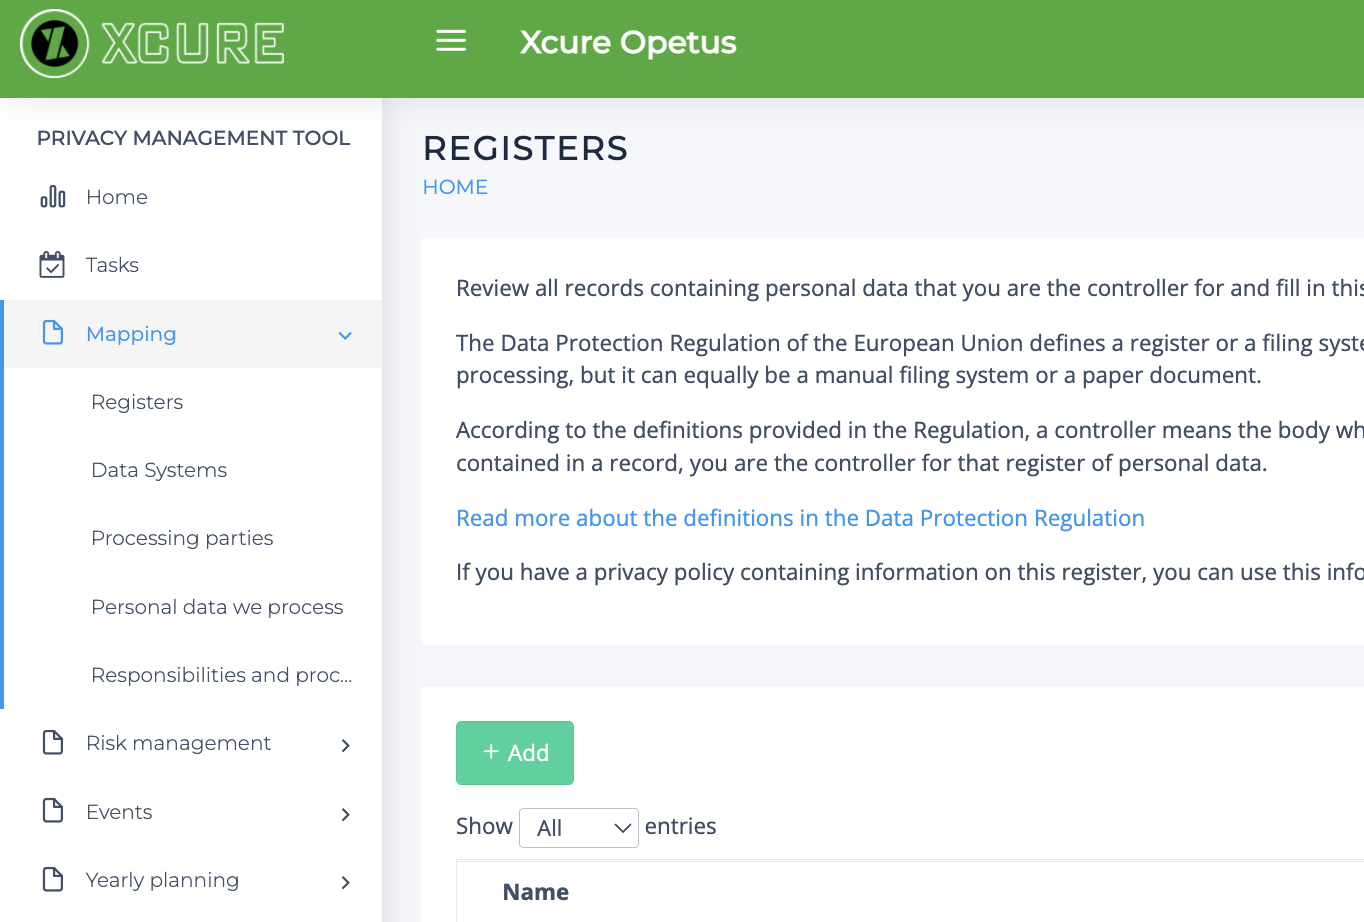
Task: Toggle the hamburger menu icon
Action: (451, 41)
